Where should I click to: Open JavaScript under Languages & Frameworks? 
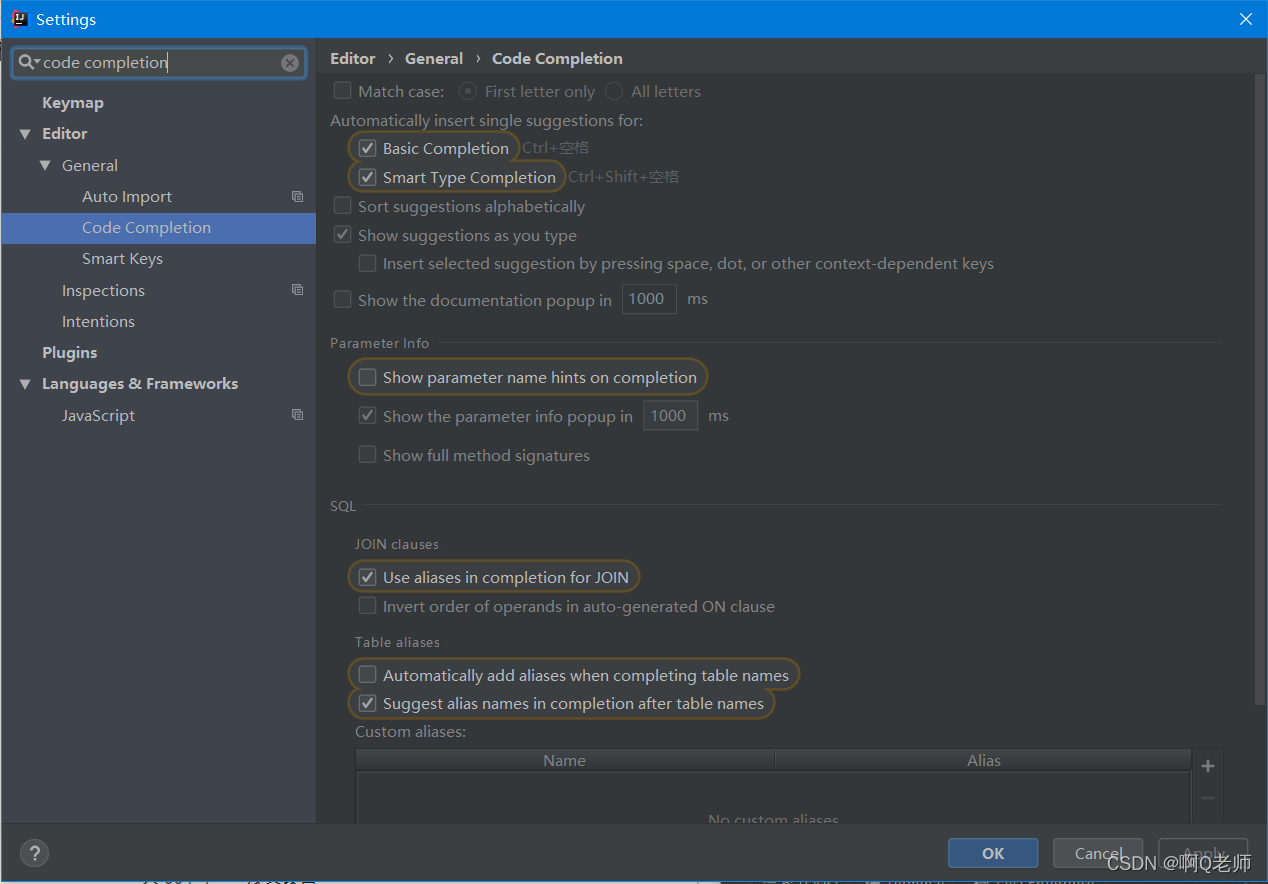point(98,416)
